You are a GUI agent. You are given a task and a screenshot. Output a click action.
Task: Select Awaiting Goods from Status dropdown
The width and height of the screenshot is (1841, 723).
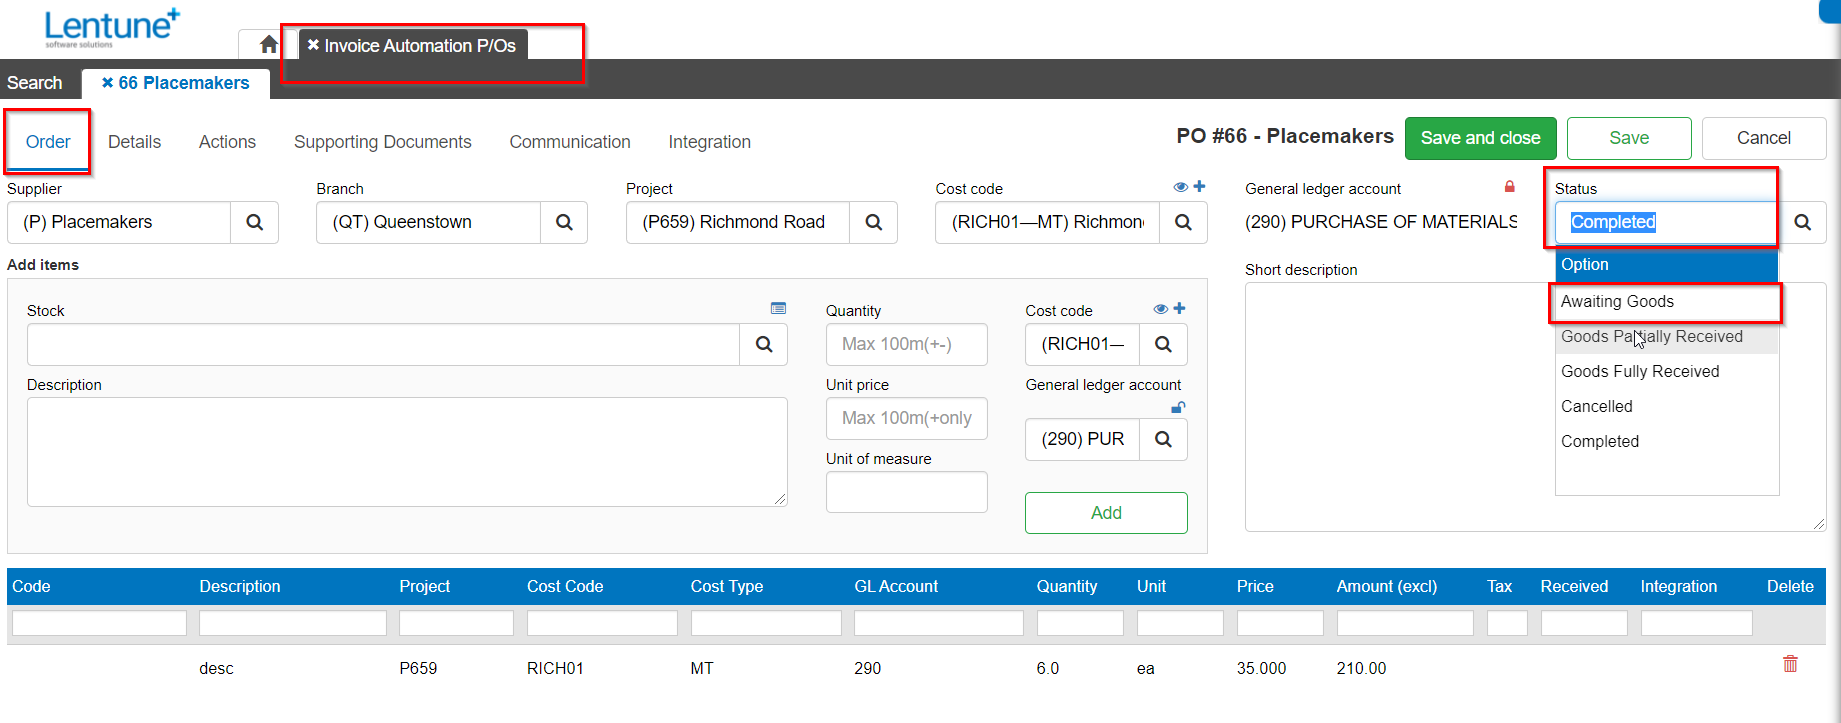(1617, 302)
